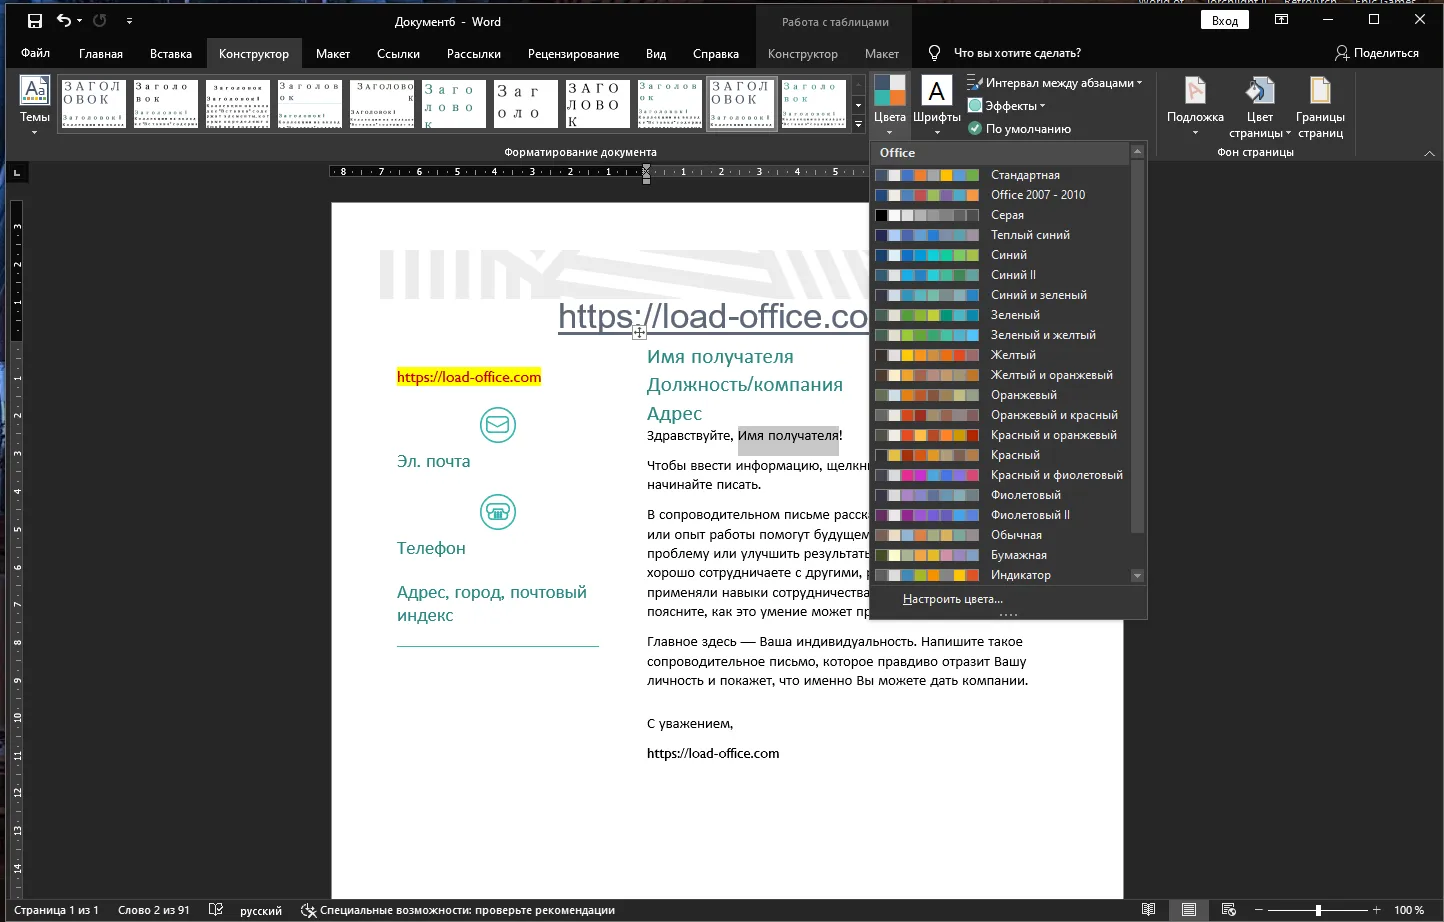Switch to read mode view in status bar
Screen dimensions: 1444x922
[x=1149, y=910]
